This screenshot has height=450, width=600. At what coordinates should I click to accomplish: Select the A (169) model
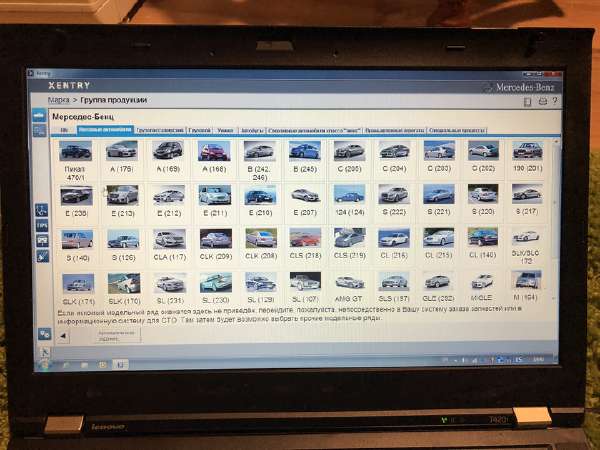168,157
